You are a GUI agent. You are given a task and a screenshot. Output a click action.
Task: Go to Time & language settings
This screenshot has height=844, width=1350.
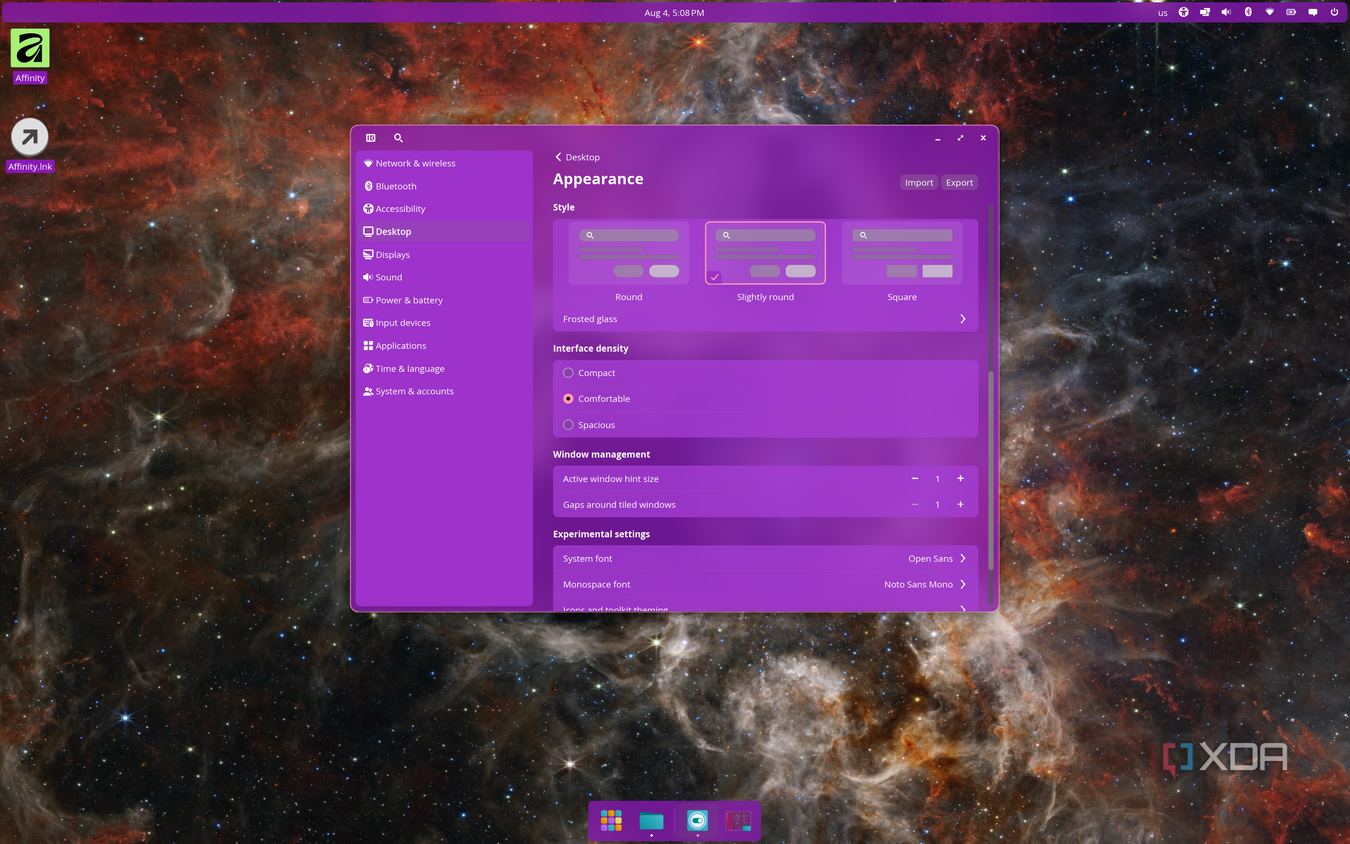point(444,368)
